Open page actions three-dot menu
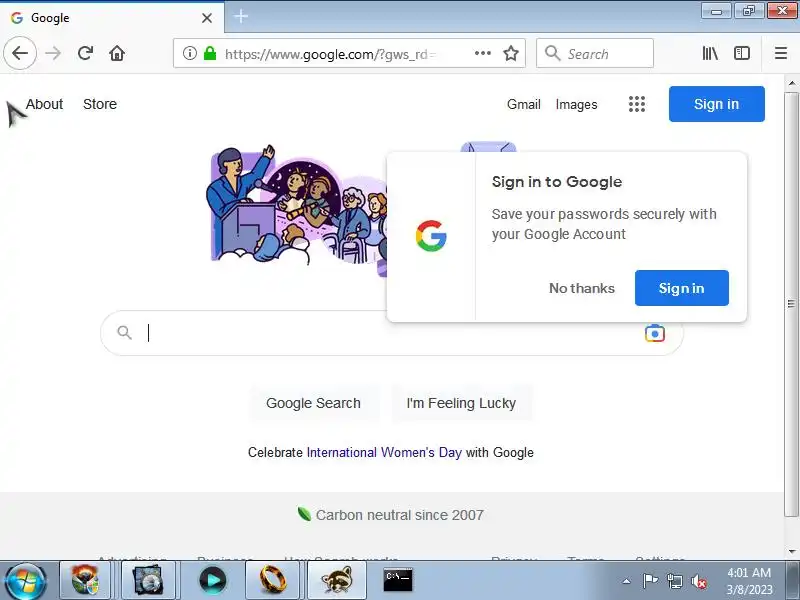 [483, 53]
